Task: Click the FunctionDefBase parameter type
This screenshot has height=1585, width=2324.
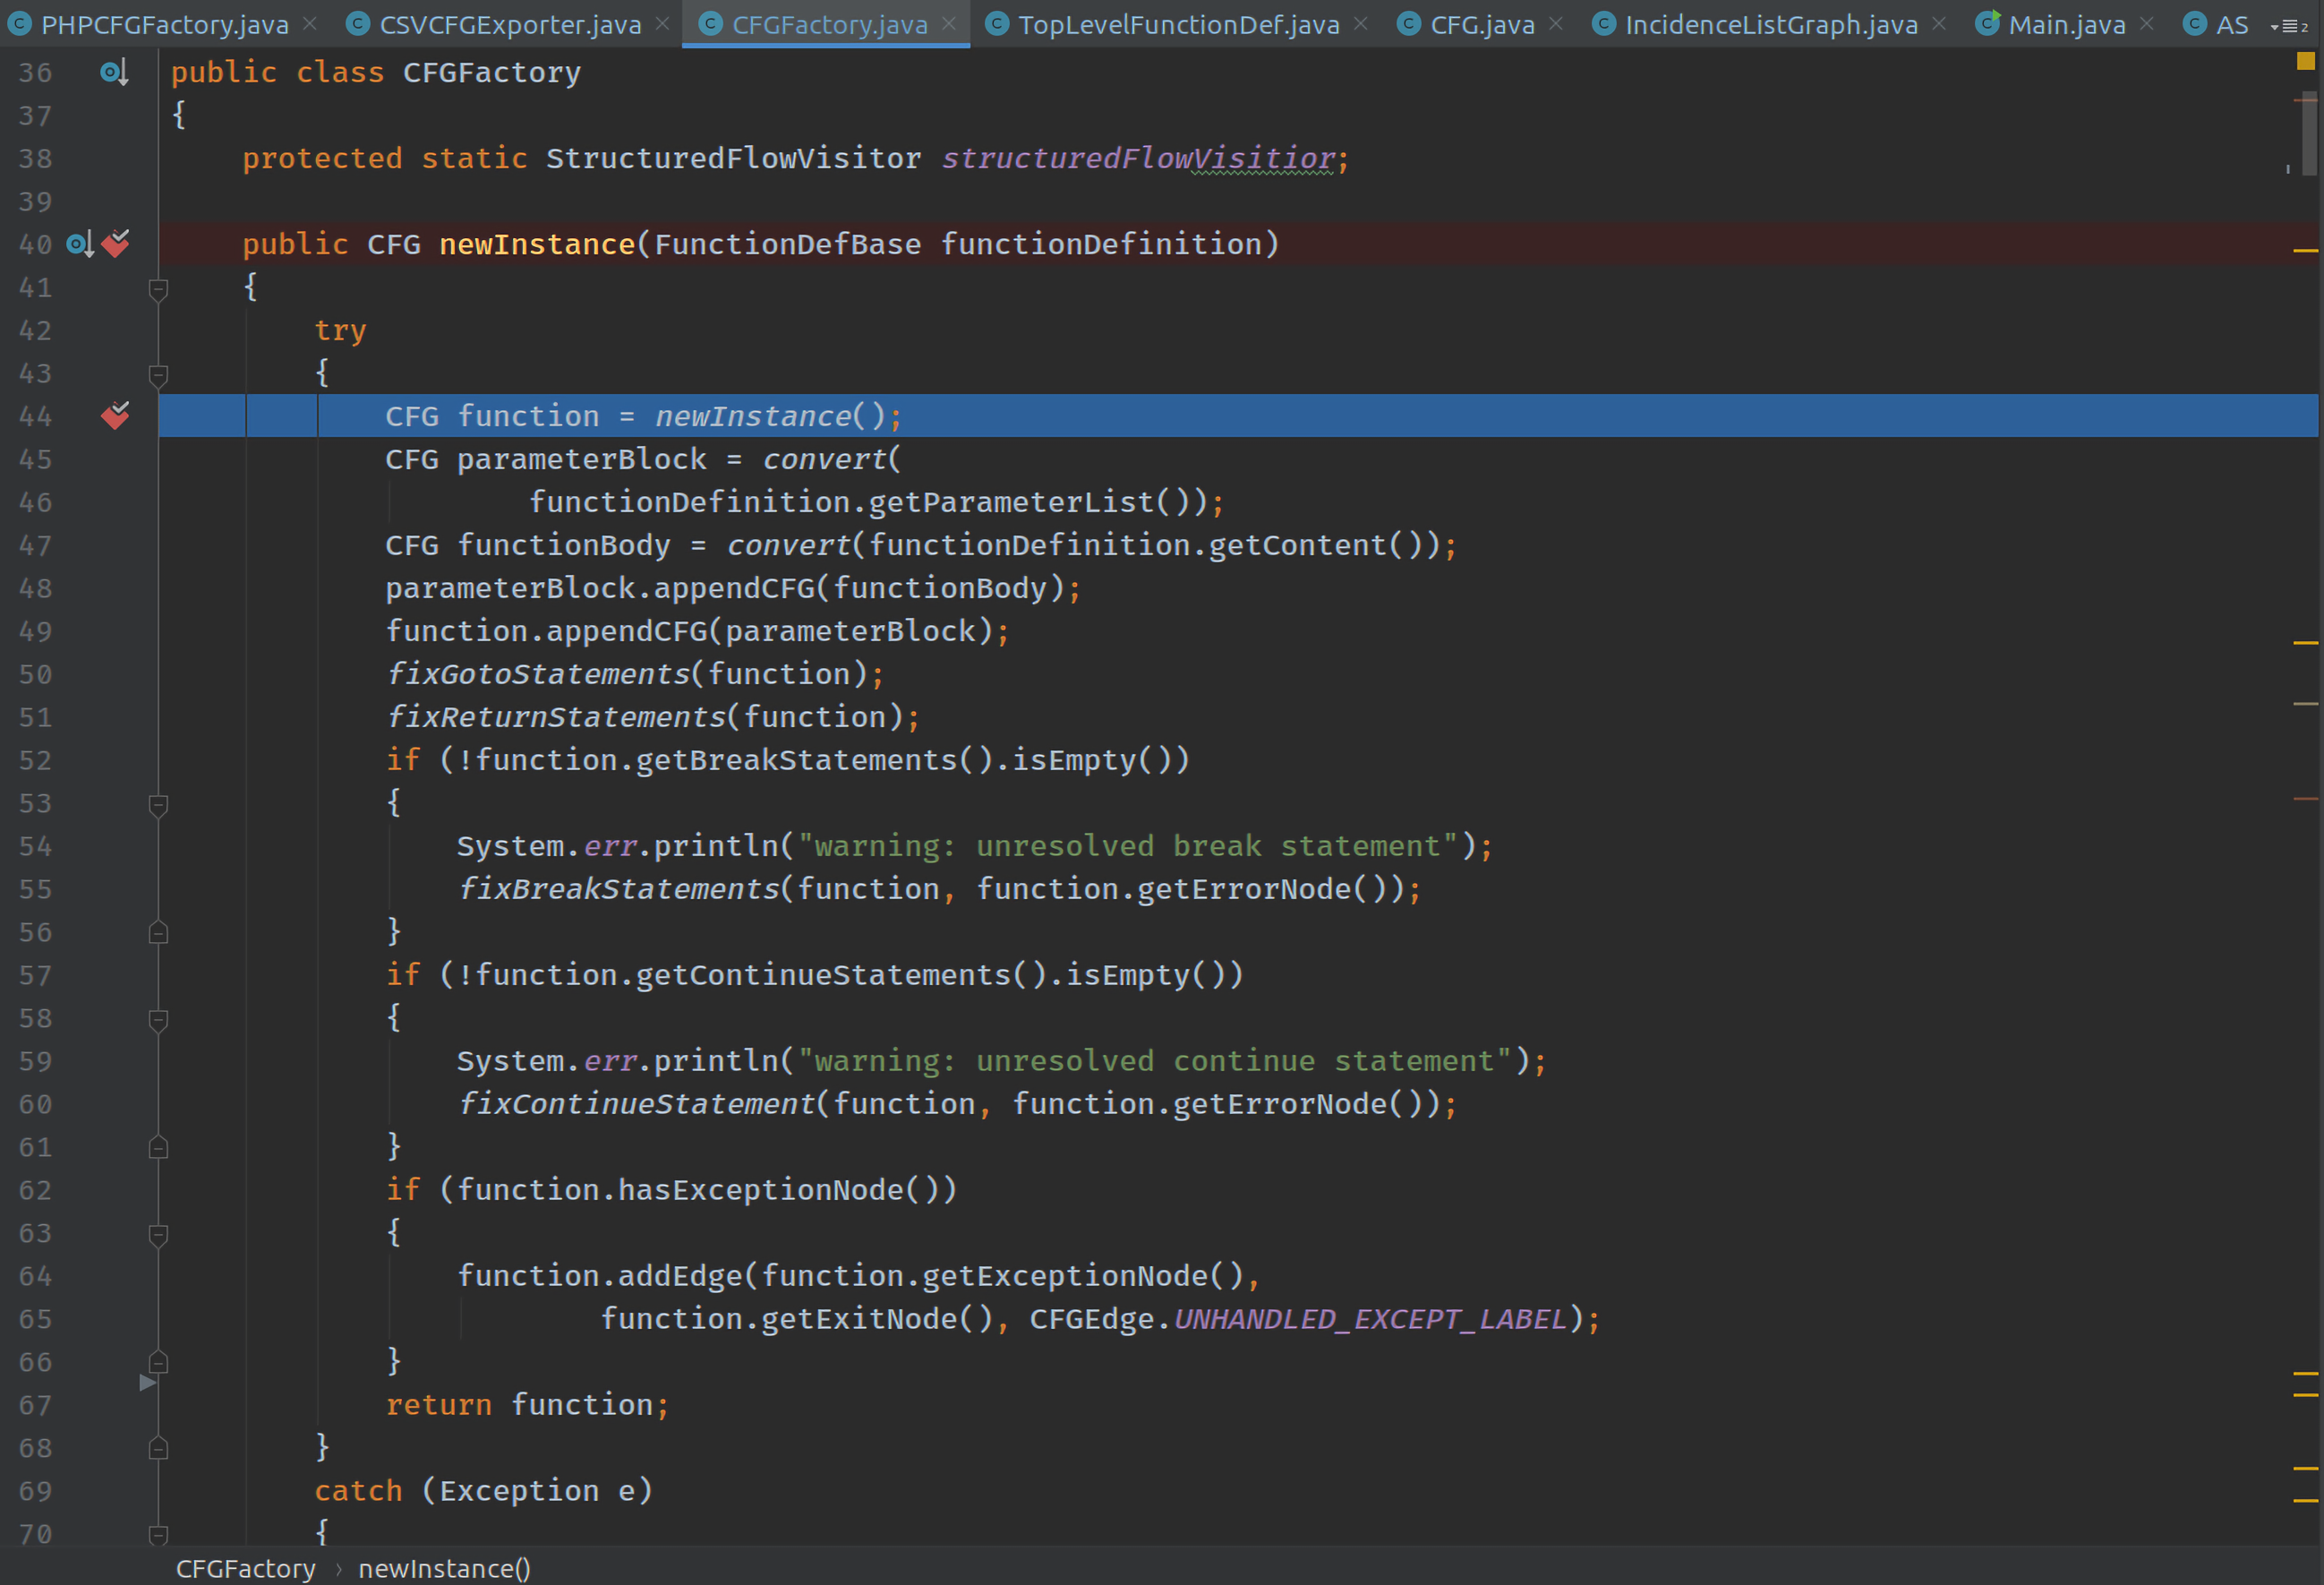Action: (788, 244)
